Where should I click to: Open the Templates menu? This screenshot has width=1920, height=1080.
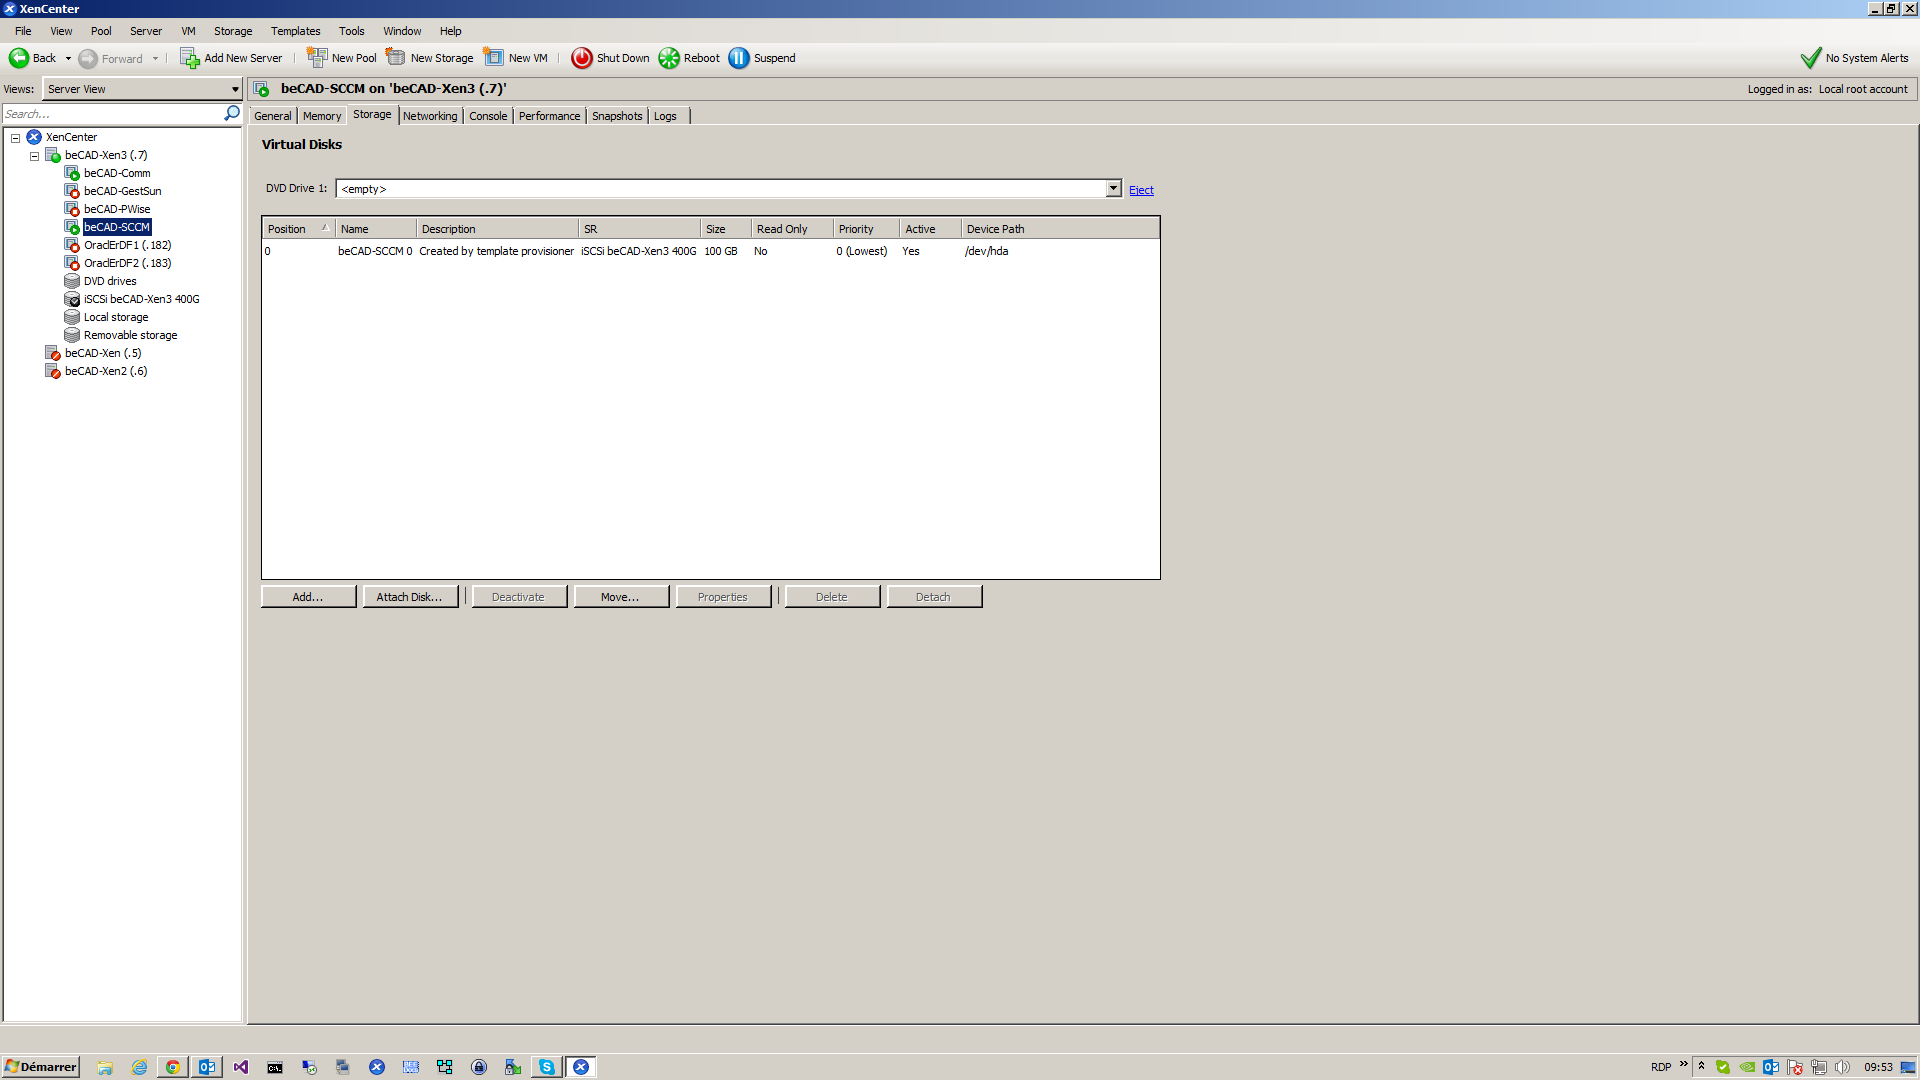click(295, 31)
